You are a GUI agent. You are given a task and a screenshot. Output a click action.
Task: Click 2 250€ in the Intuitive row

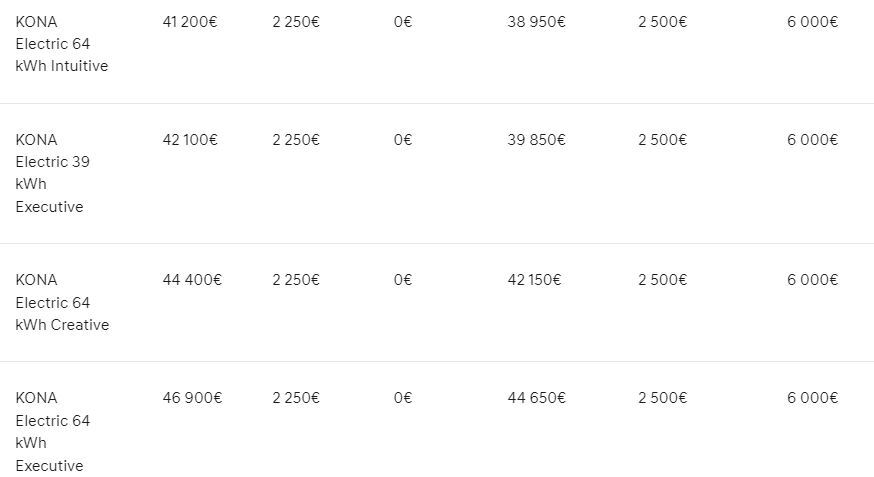(296, 22)
